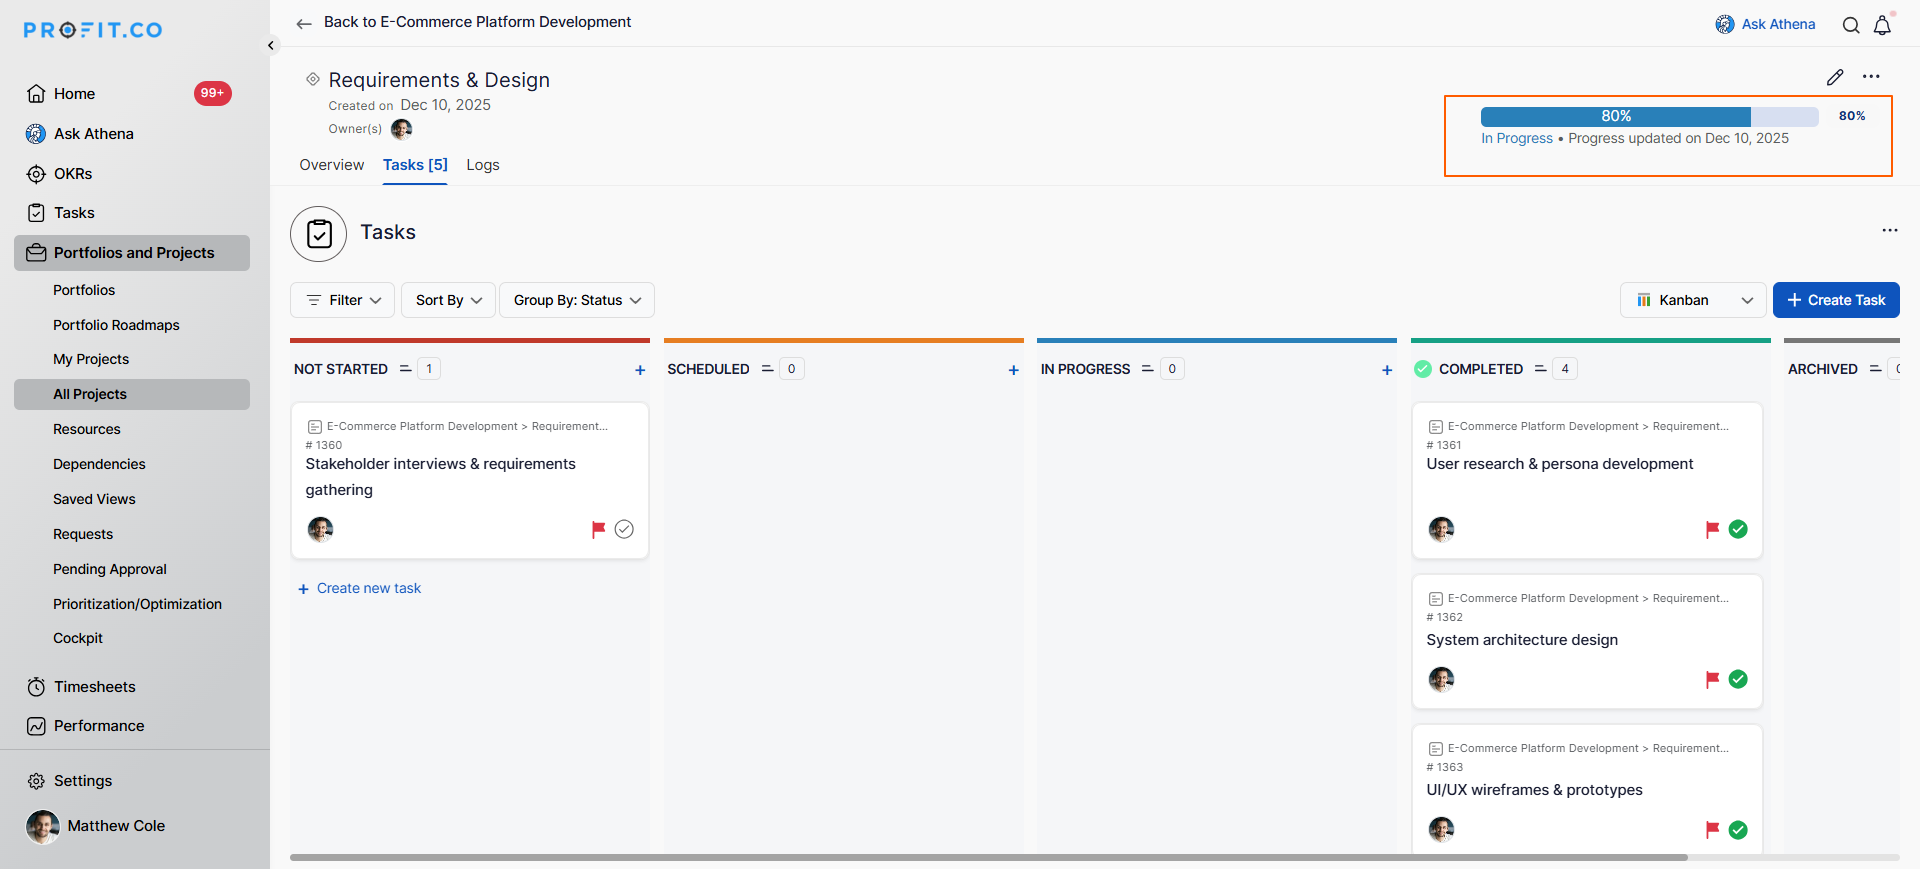Open Tasks section three-dot menu
This screenshot has width=1920, height=869.
[x=1889, y=230]
